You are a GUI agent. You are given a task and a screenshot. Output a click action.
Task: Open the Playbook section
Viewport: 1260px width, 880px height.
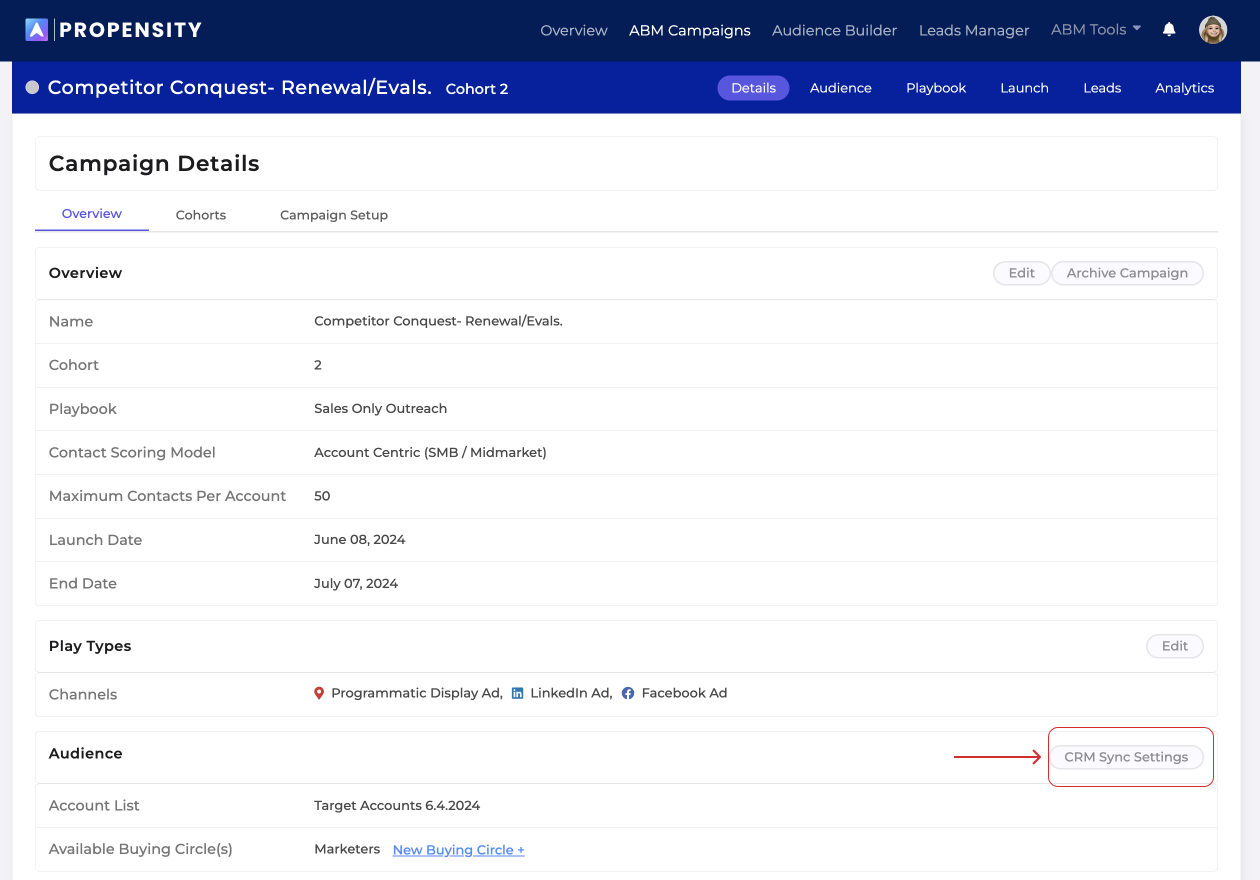[935, 87]
